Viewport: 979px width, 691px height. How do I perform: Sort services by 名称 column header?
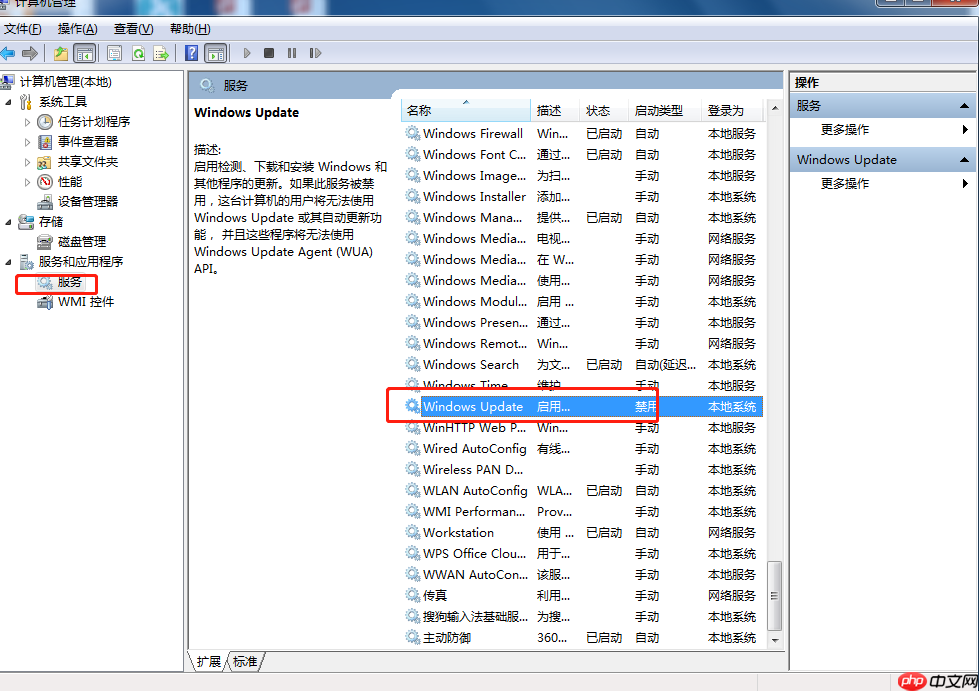coord(466,110)
